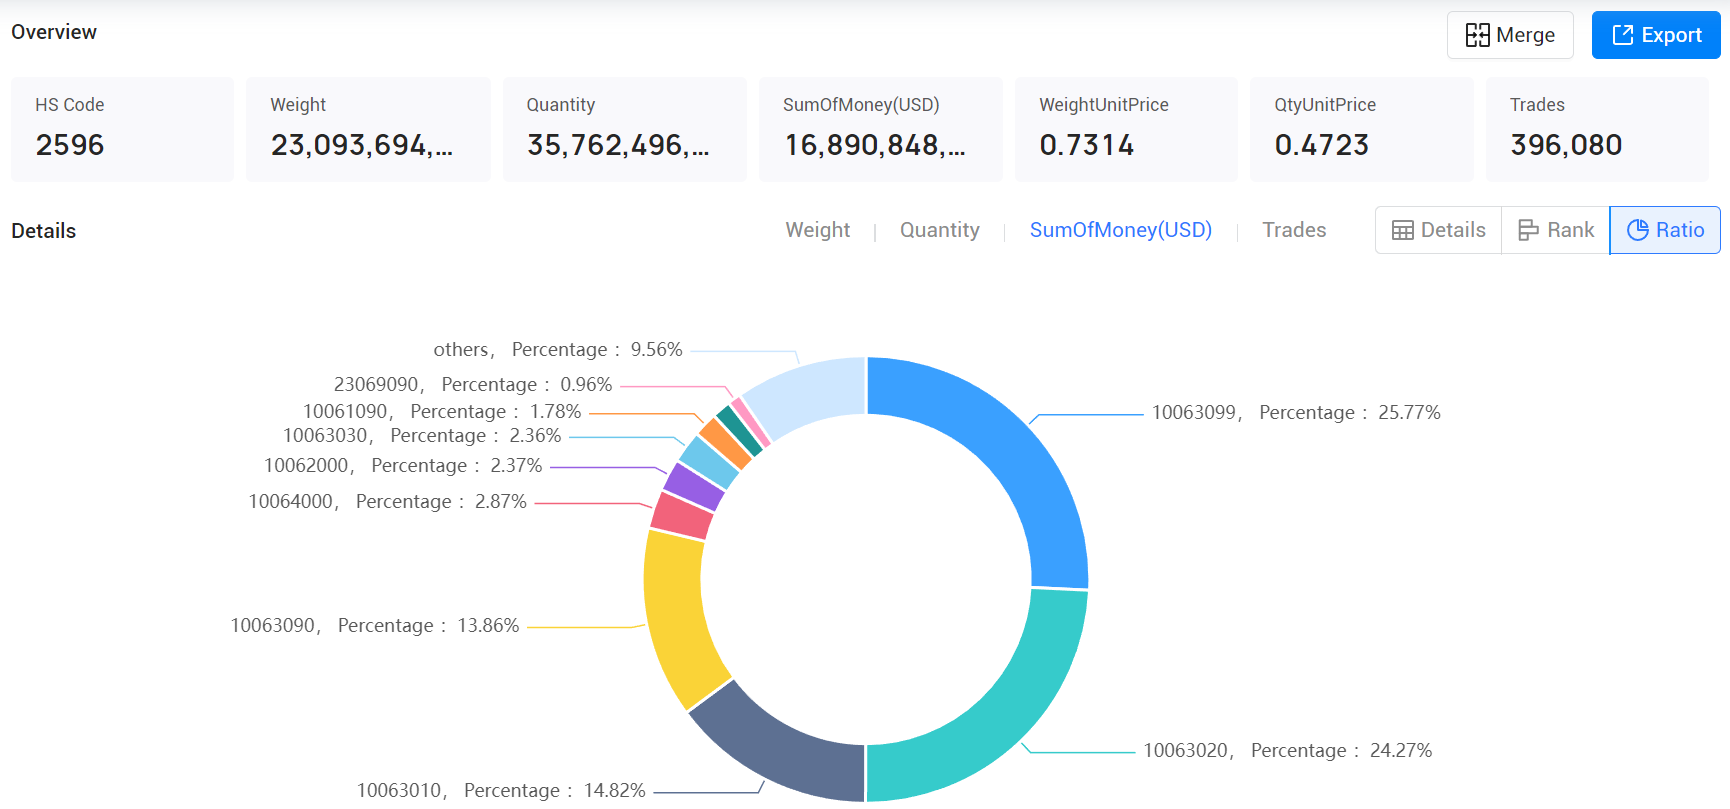Click the 10063030 percentage 2.36% label
1730x809 pixels.
pyautogui.click(x=422, y=435)
